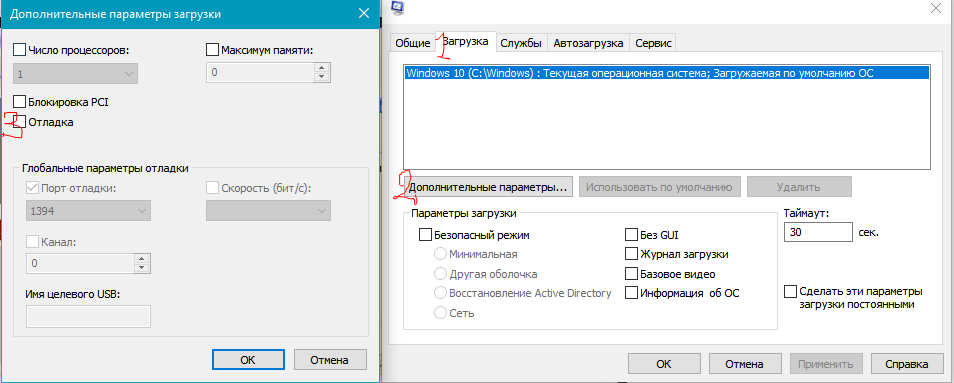Click the Справка button
Image resolution: width=954 pixels, height=383 pixels.
(907, 364)
